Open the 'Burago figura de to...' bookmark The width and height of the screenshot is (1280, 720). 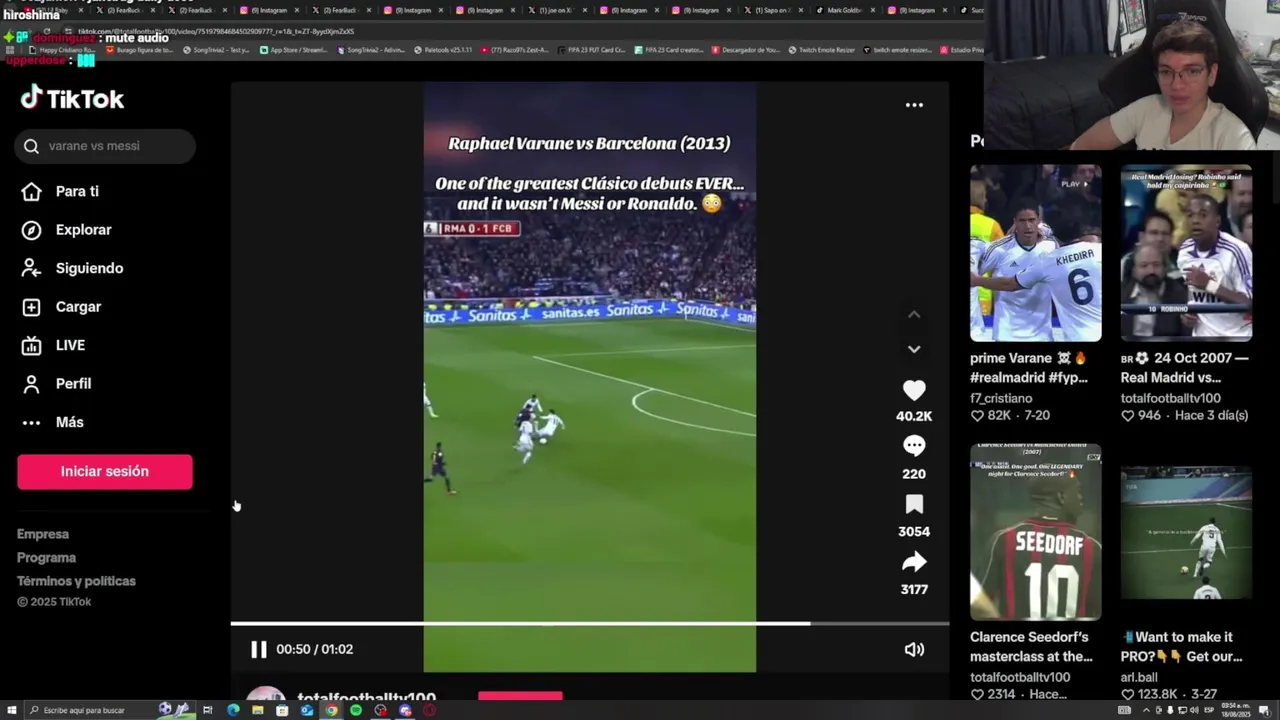[x=140, y=50]
